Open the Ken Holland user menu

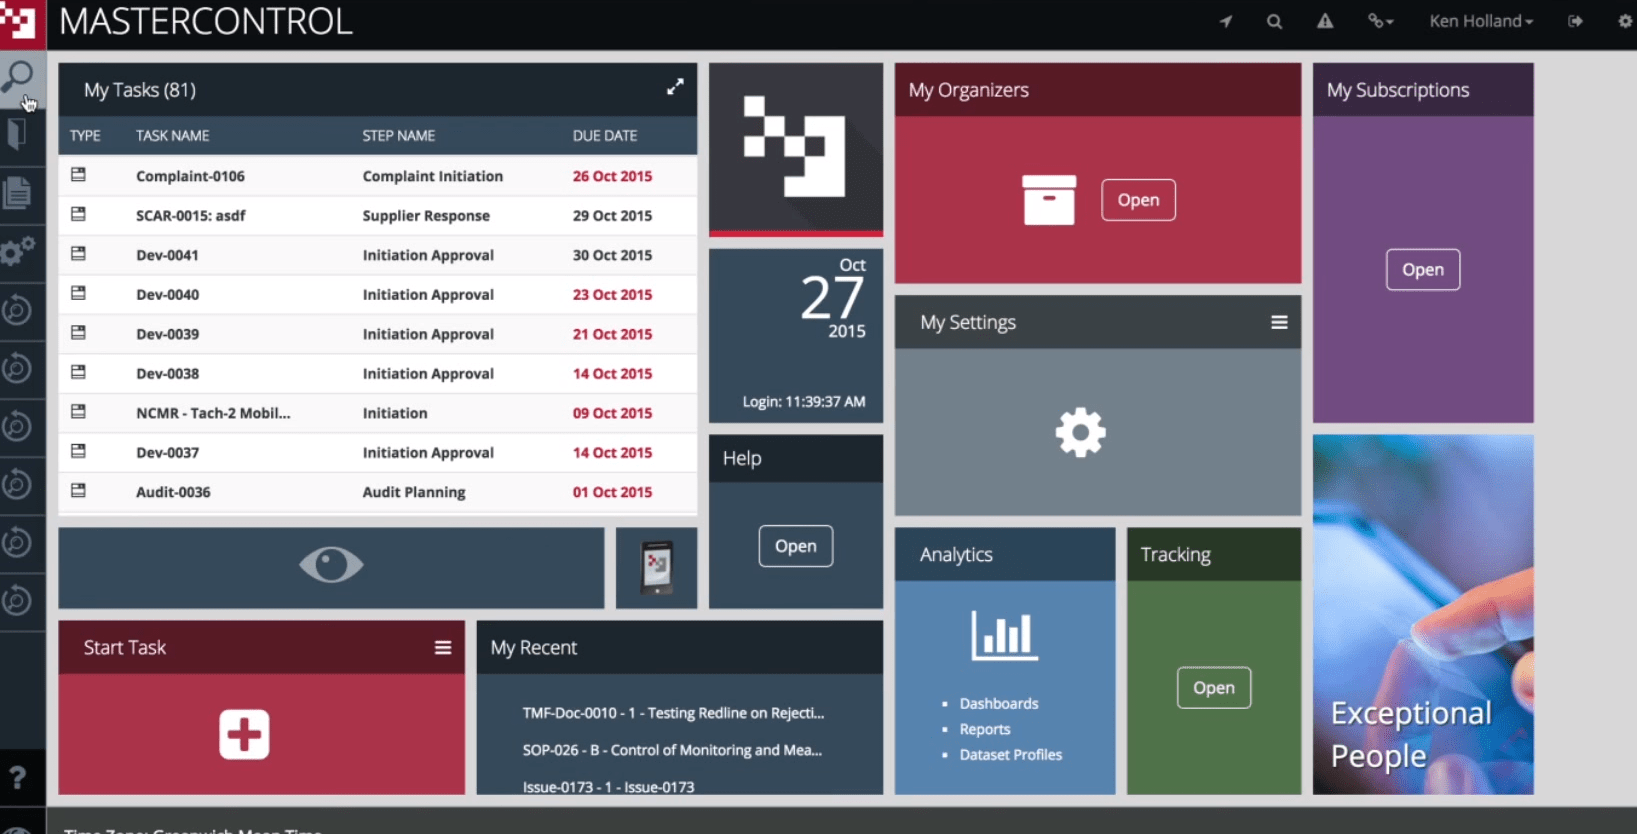[x=1481, y=21]
